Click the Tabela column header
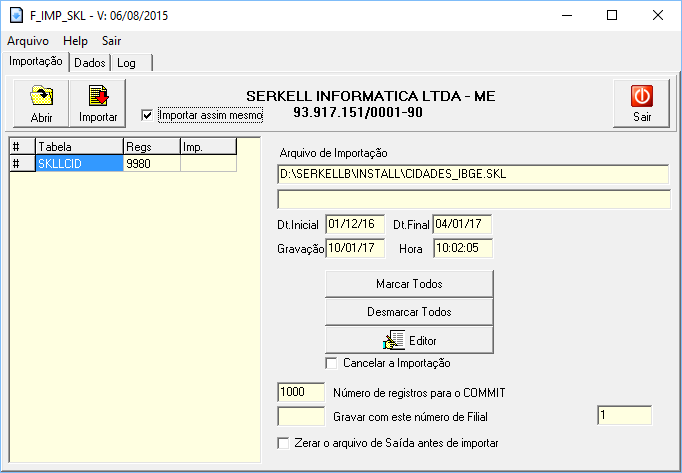The width and height of the screenshot is (682, 473). click(80, 147)
